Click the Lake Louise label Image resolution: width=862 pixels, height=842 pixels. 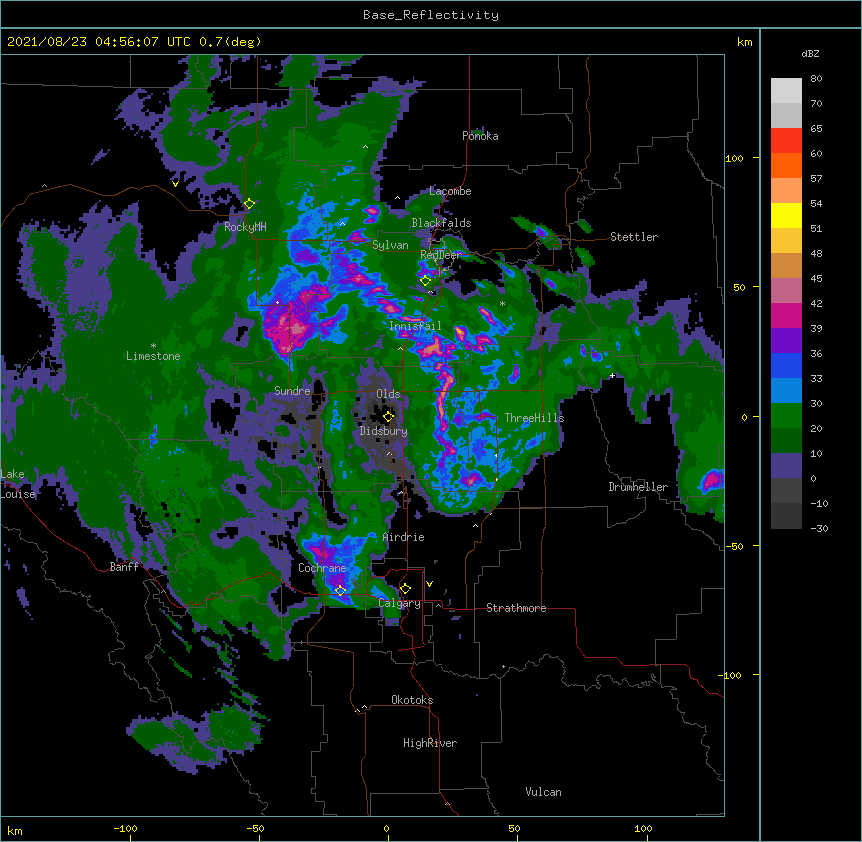18,484
